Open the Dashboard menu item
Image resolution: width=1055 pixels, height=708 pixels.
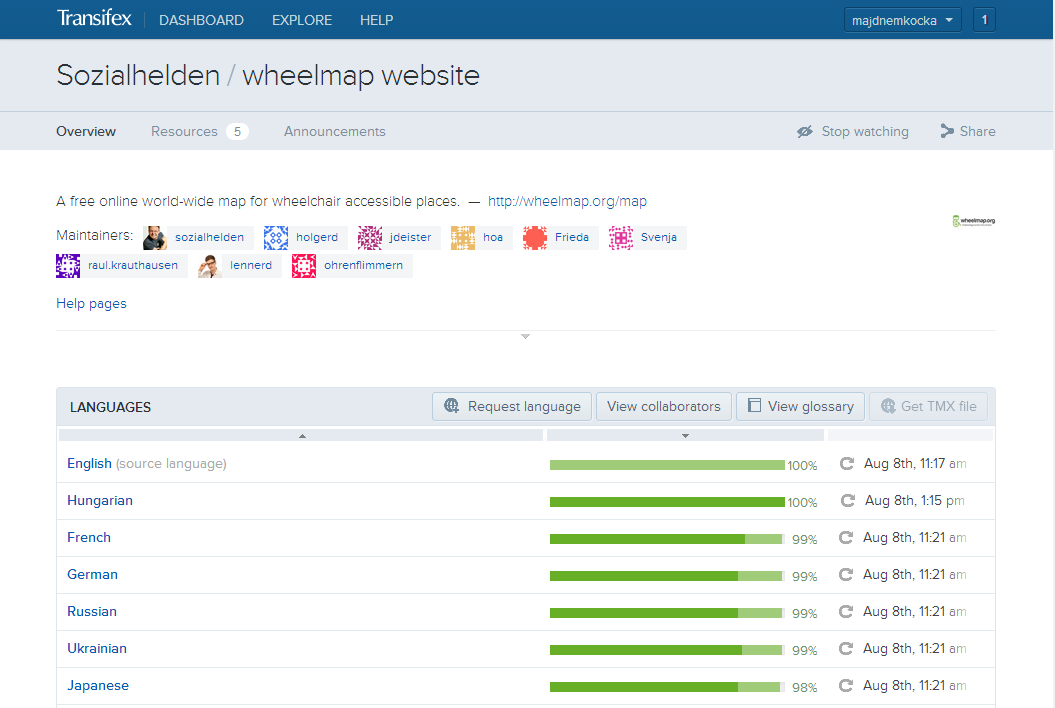click(x=201, y=20)
